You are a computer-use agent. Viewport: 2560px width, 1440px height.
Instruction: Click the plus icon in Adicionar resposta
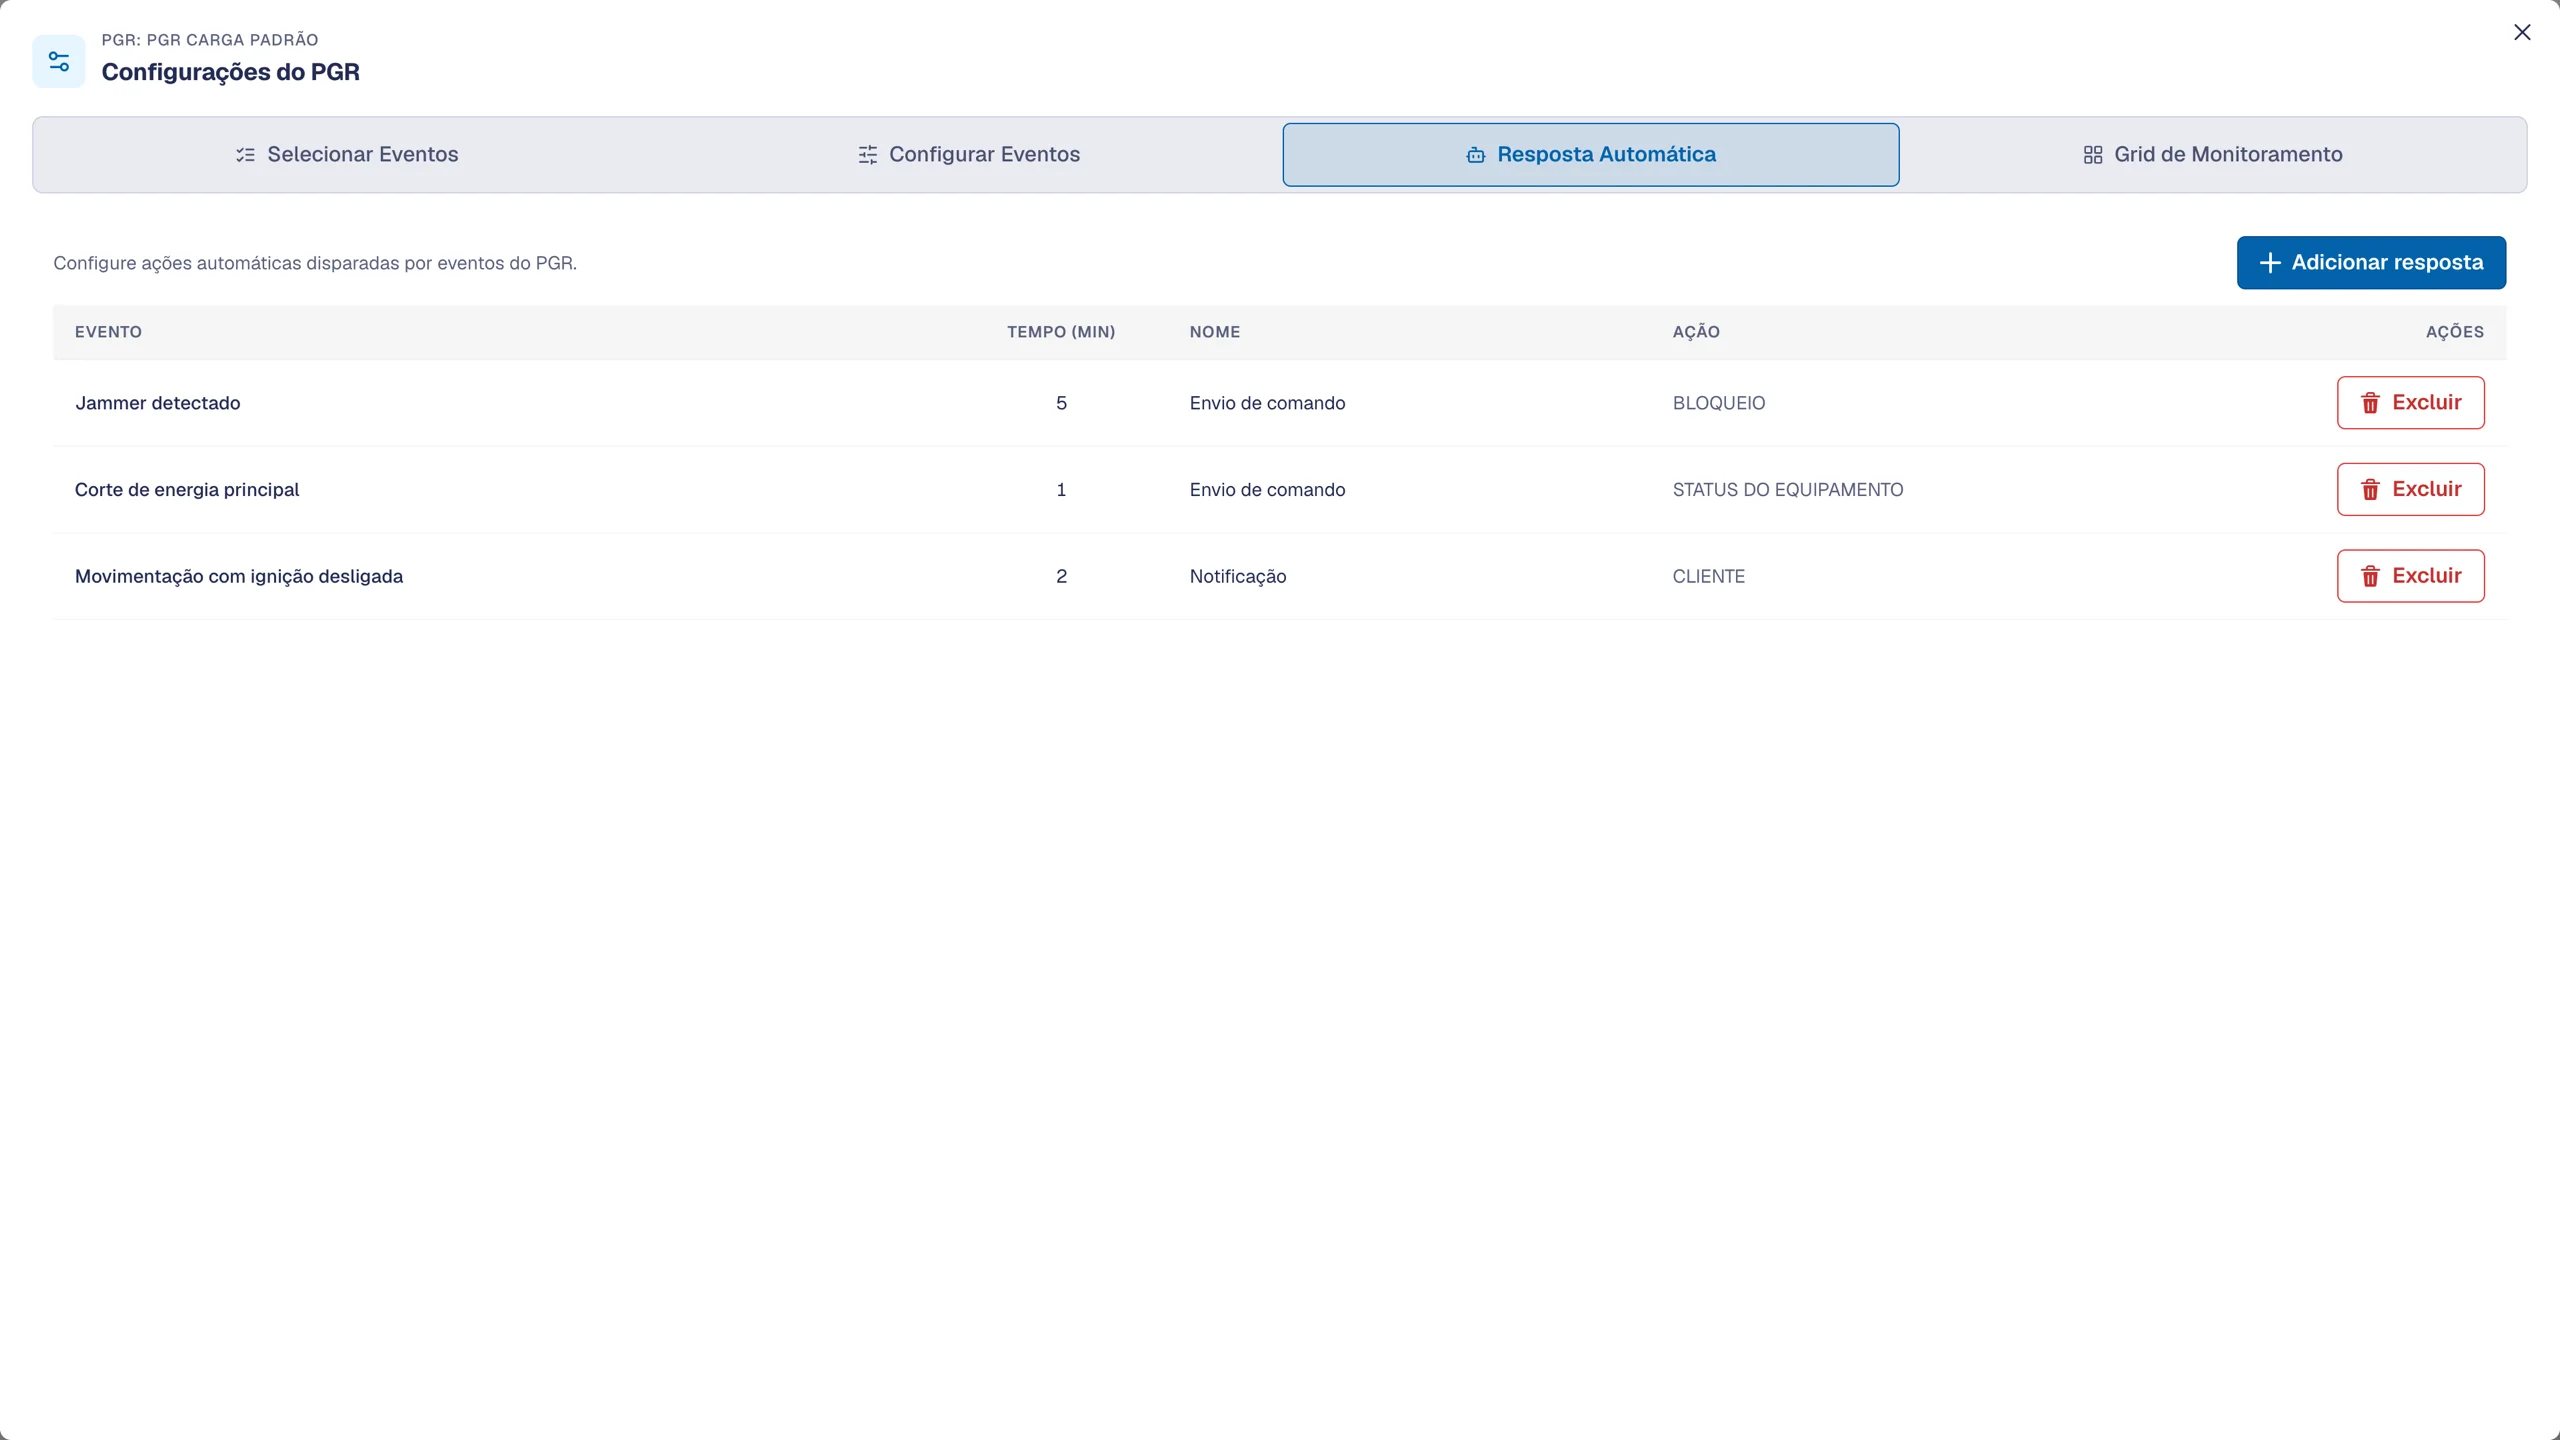[x=2270, y=263]
